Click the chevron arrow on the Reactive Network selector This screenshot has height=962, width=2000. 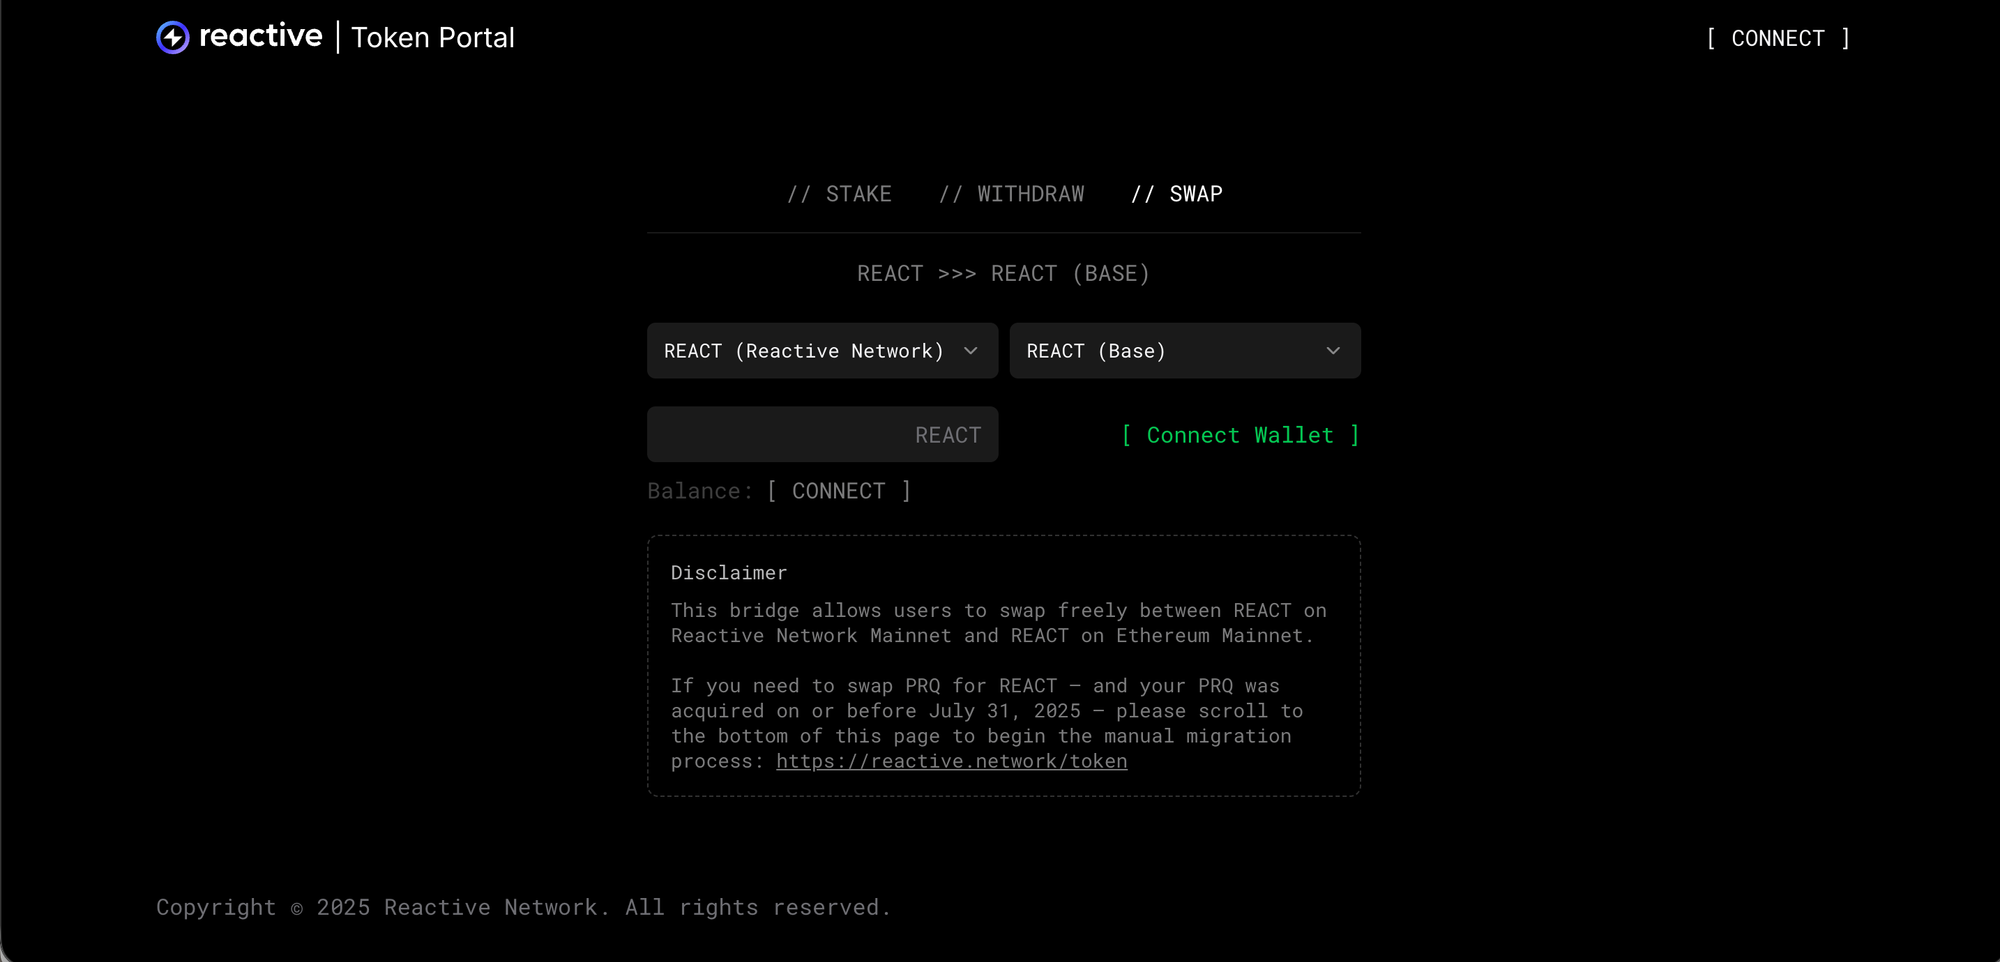click(970, 351)
